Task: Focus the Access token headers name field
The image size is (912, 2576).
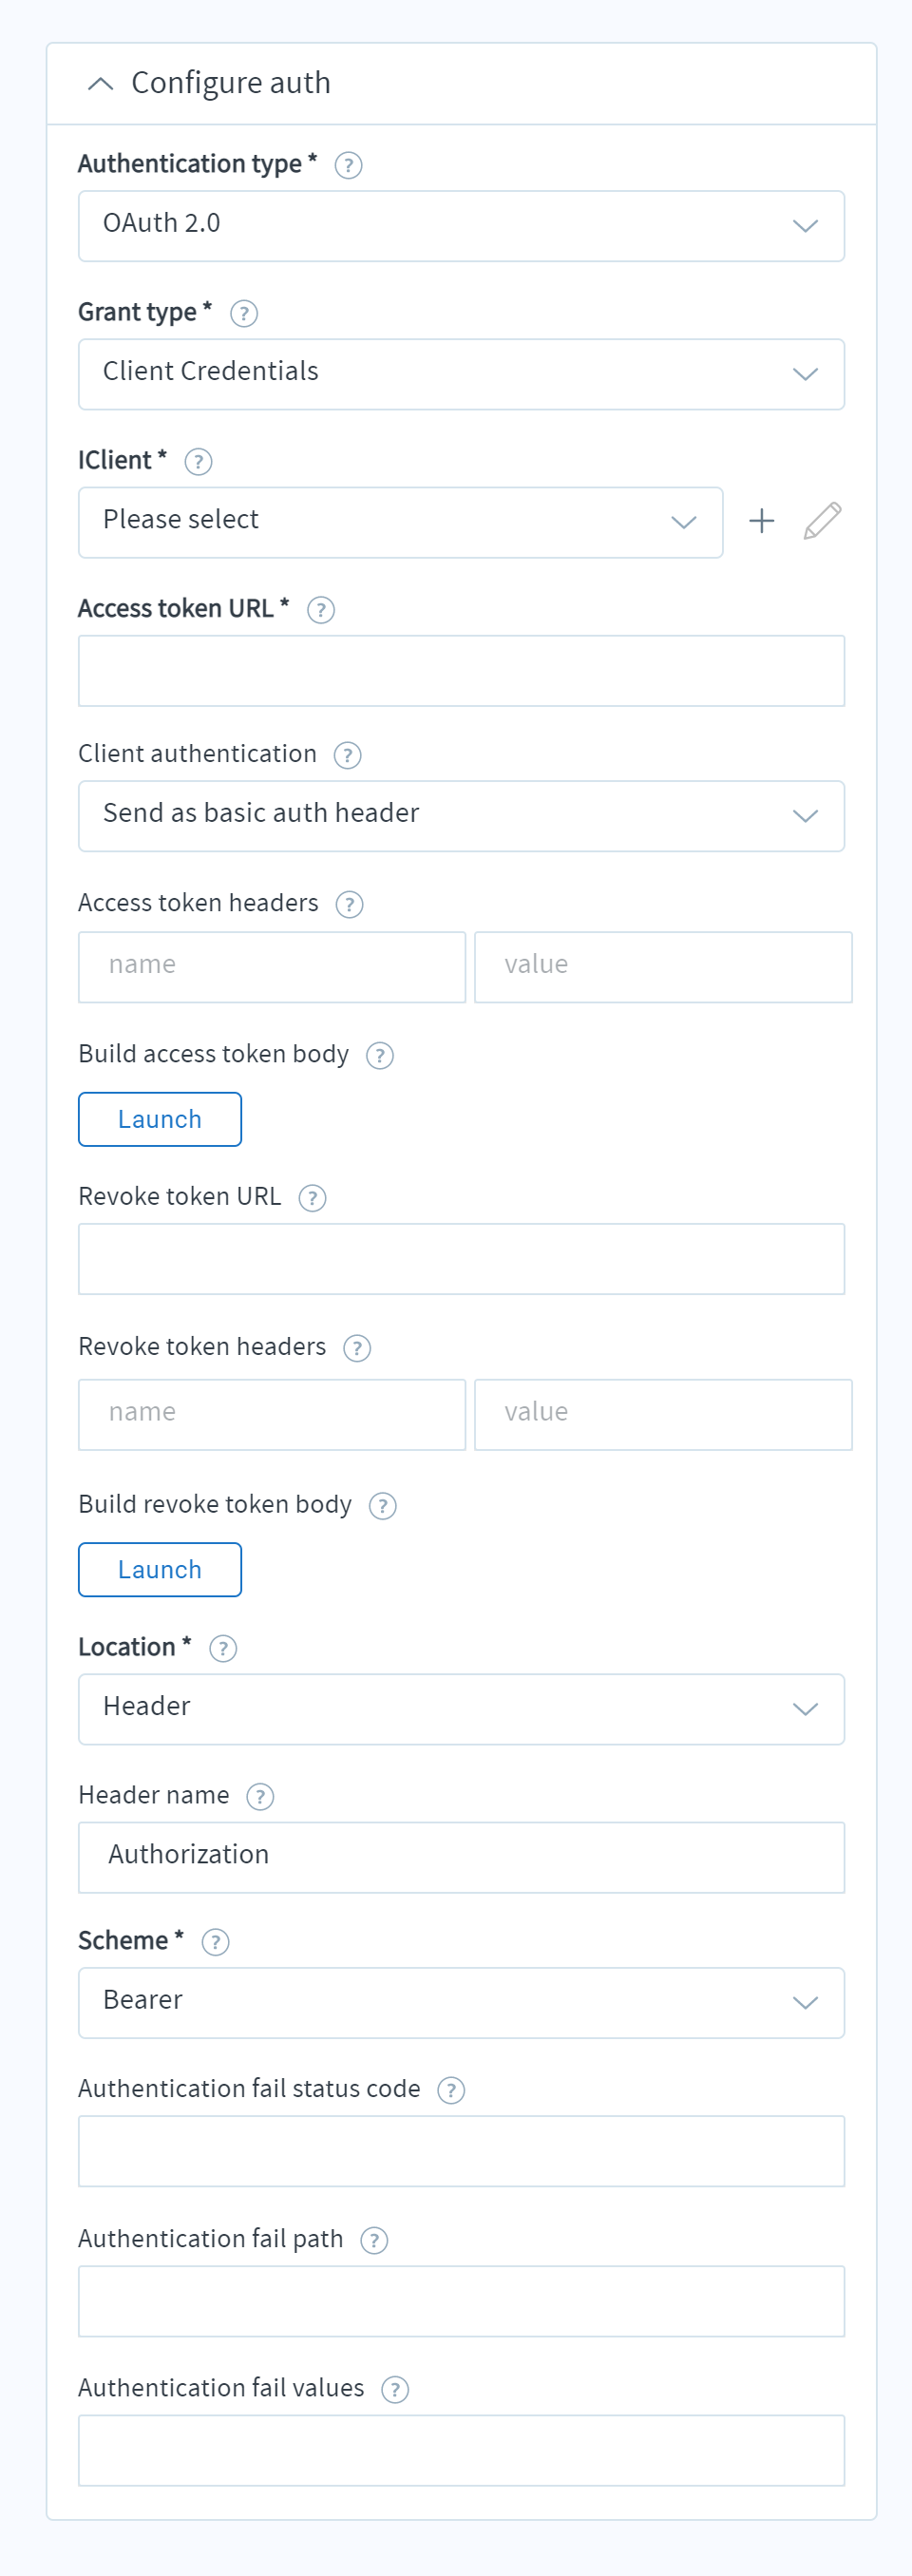Action: [x=272, y=967]
